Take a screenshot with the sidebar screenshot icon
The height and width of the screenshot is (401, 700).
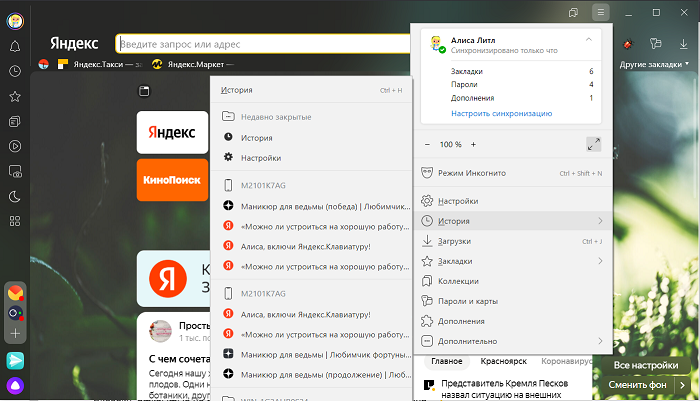15,171
